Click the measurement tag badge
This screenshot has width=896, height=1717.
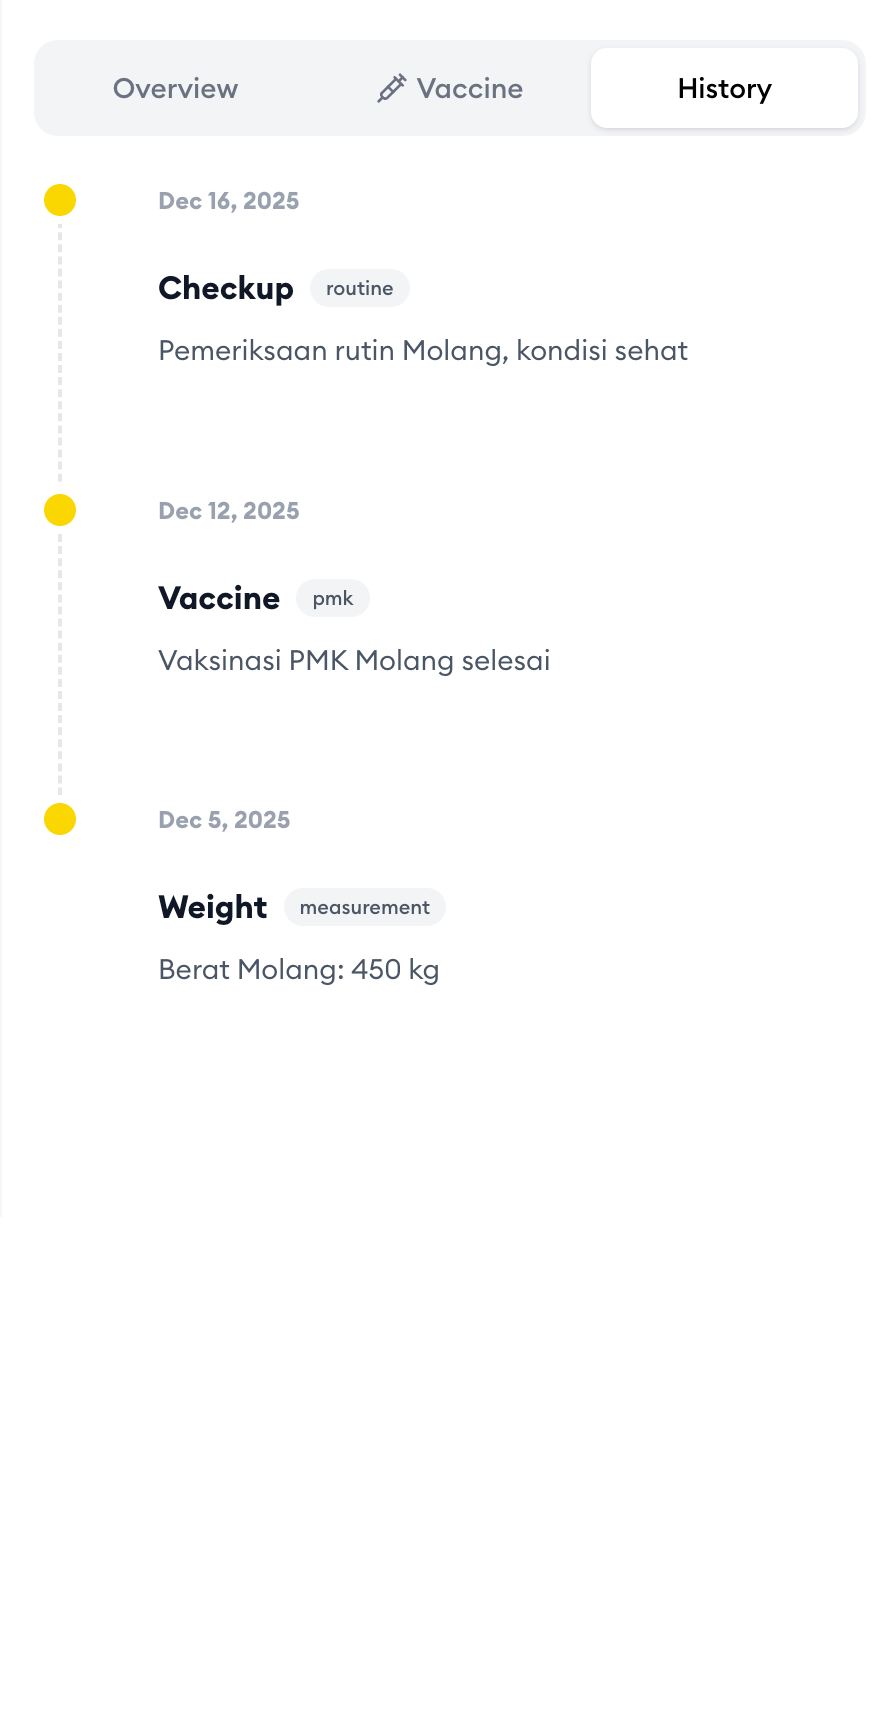point(365,907)
